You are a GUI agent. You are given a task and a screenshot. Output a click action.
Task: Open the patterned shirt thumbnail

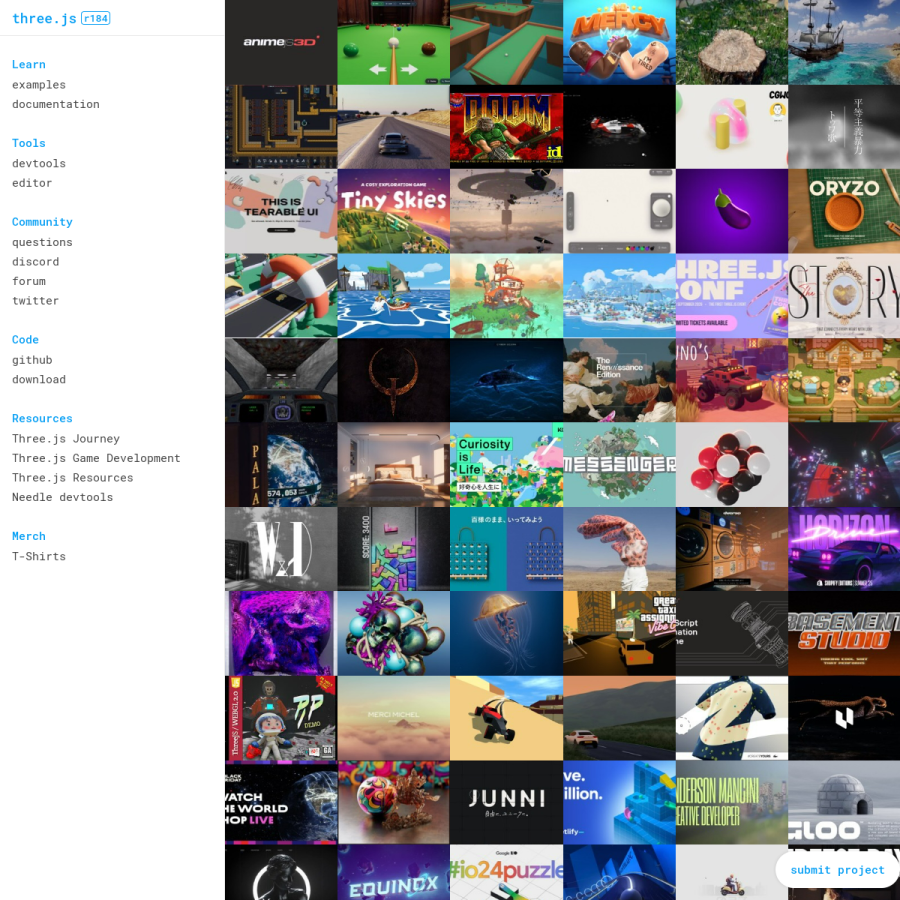[732, 717]
